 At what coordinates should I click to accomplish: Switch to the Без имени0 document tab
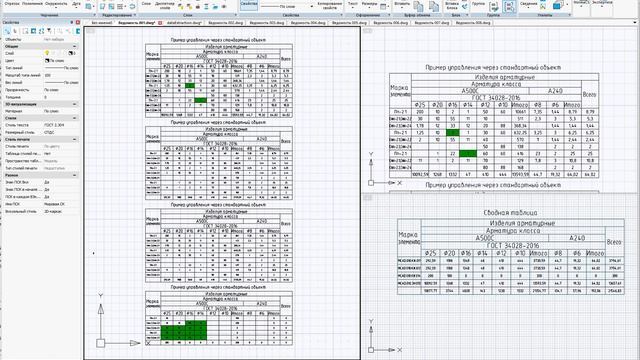(x=101, y=23)
